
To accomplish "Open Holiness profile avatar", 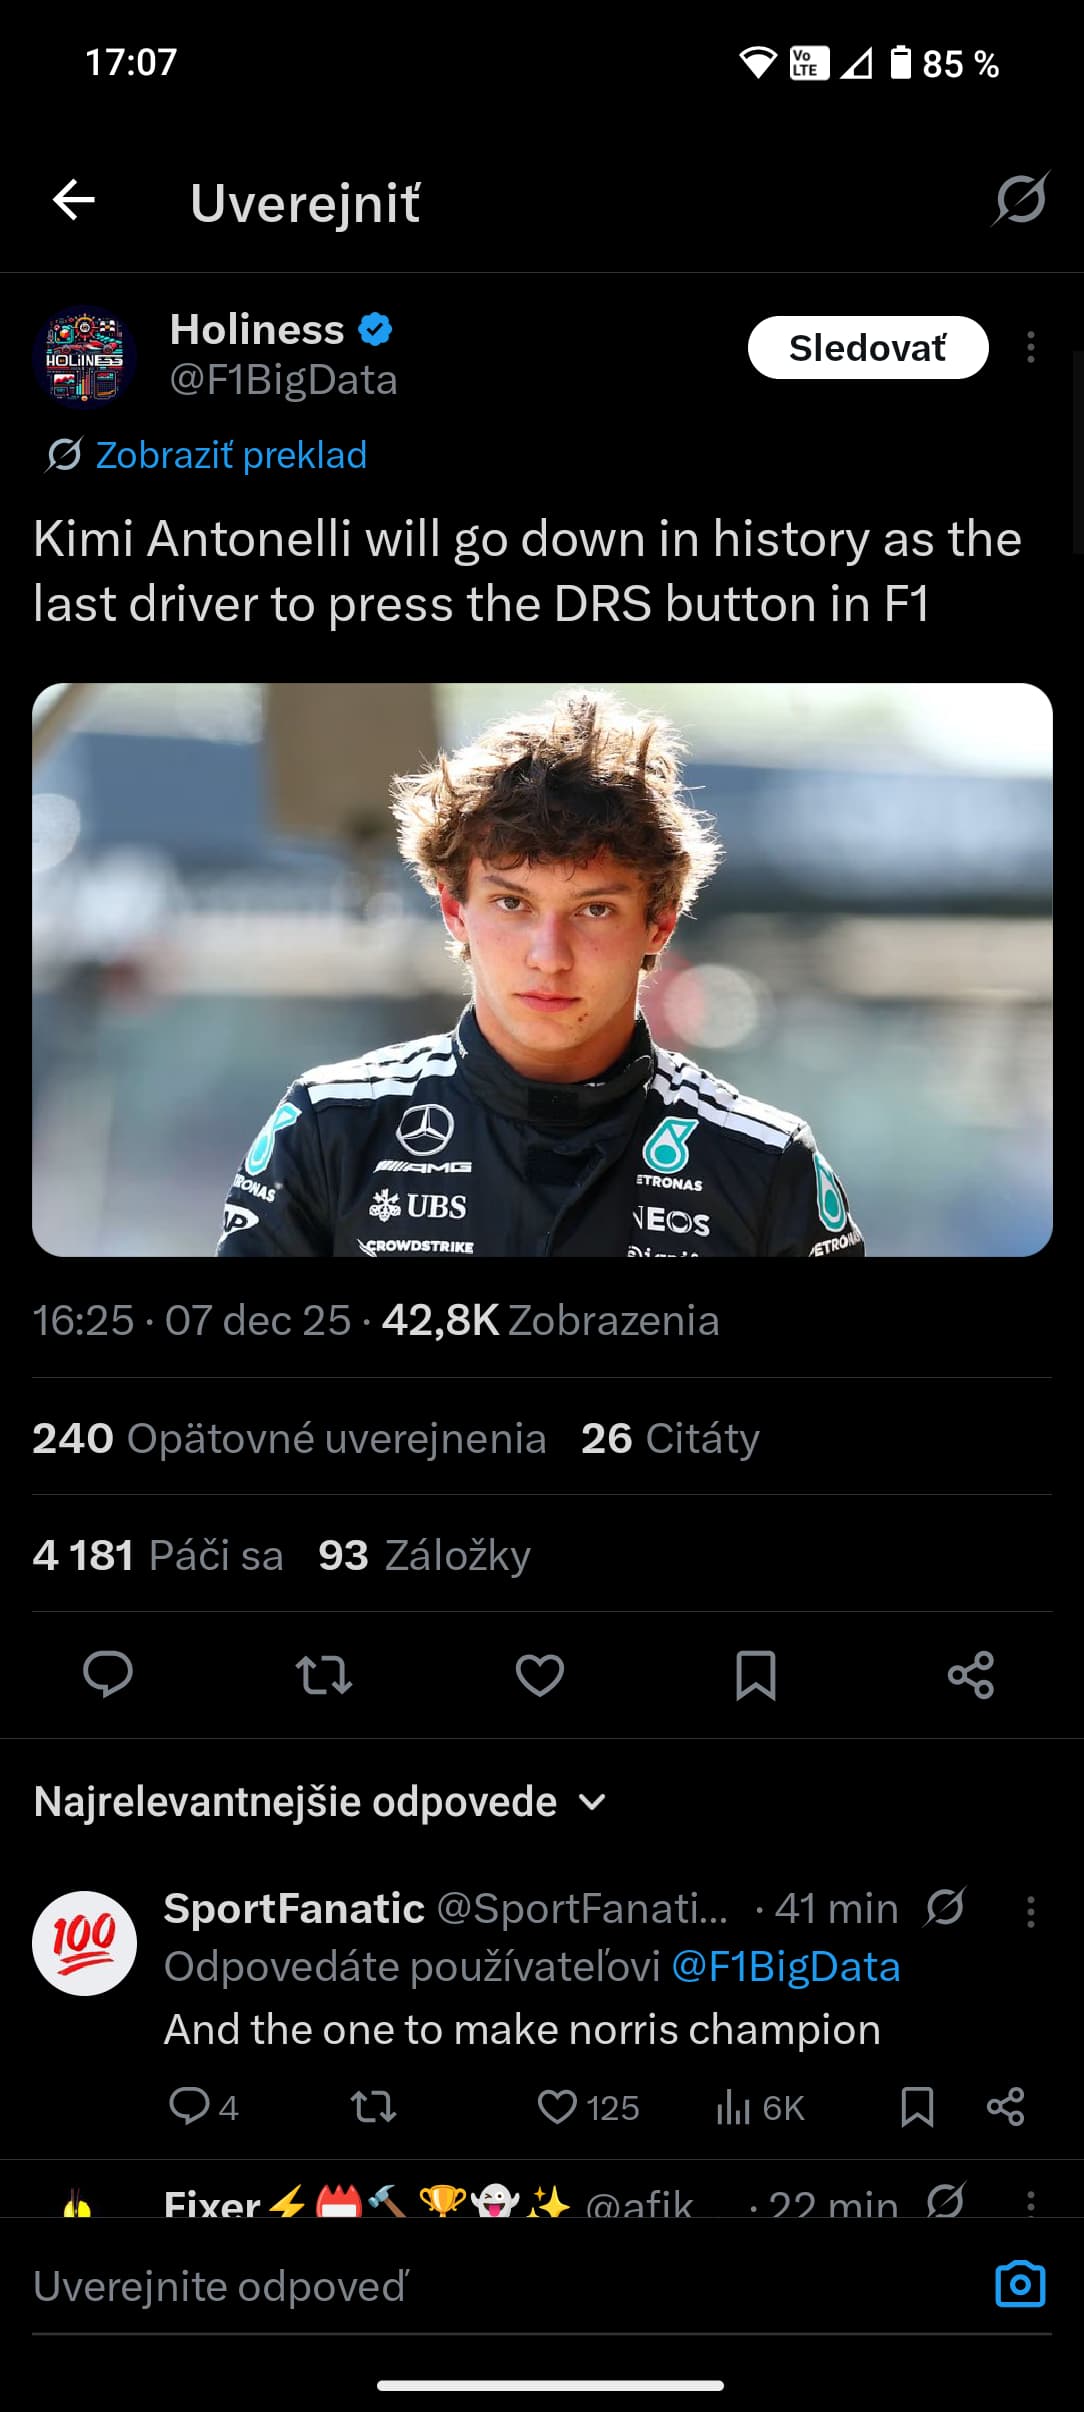I will click(x=85, y=357).
